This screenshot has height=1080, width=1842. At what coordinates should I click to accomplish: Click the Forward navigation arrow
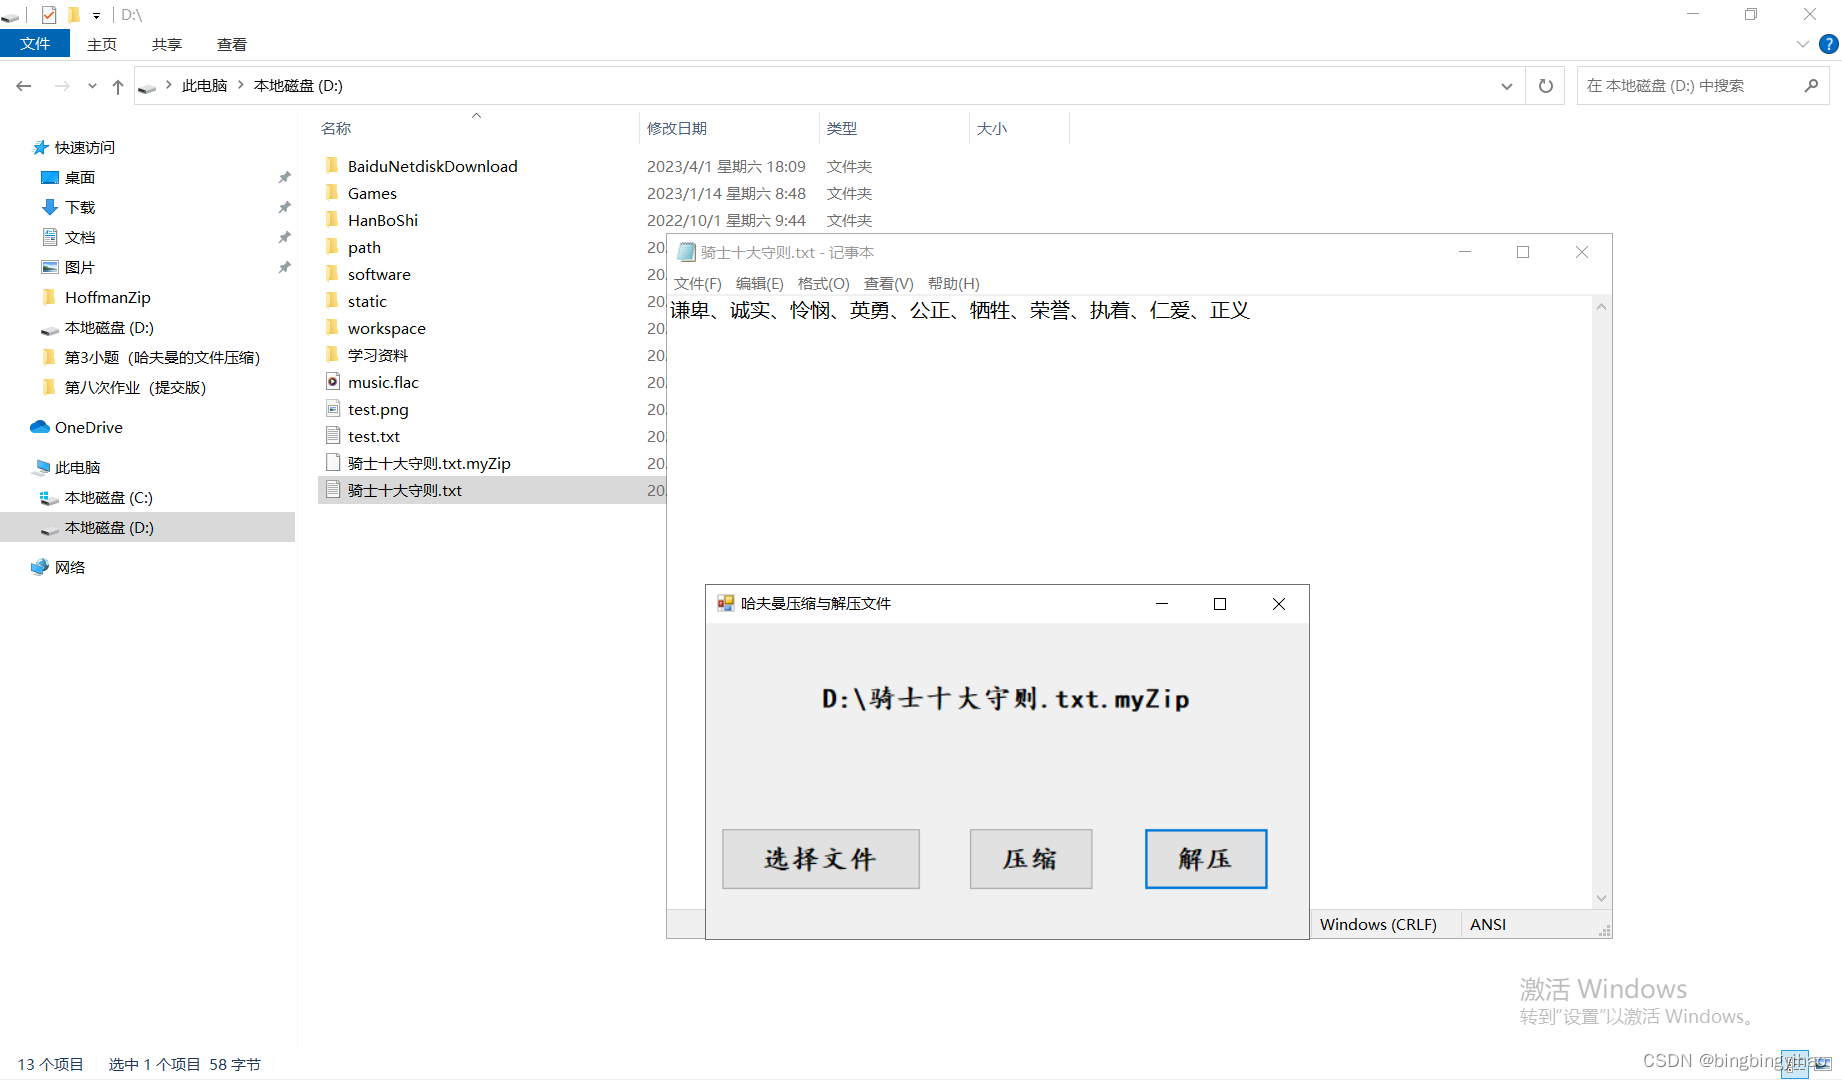pyautogui.click(x=62, y=86)
